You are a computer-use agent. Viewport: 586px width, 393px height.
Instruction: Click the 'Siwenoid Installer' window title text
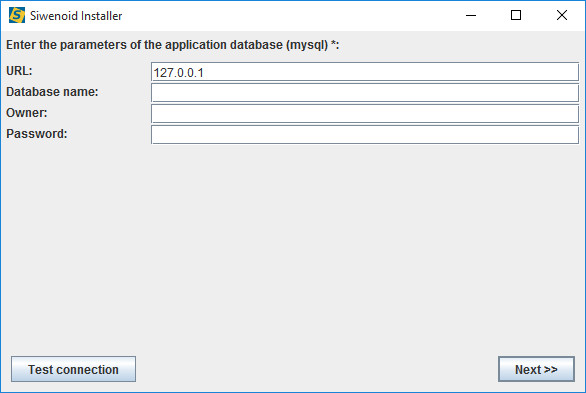pos(76,16)
